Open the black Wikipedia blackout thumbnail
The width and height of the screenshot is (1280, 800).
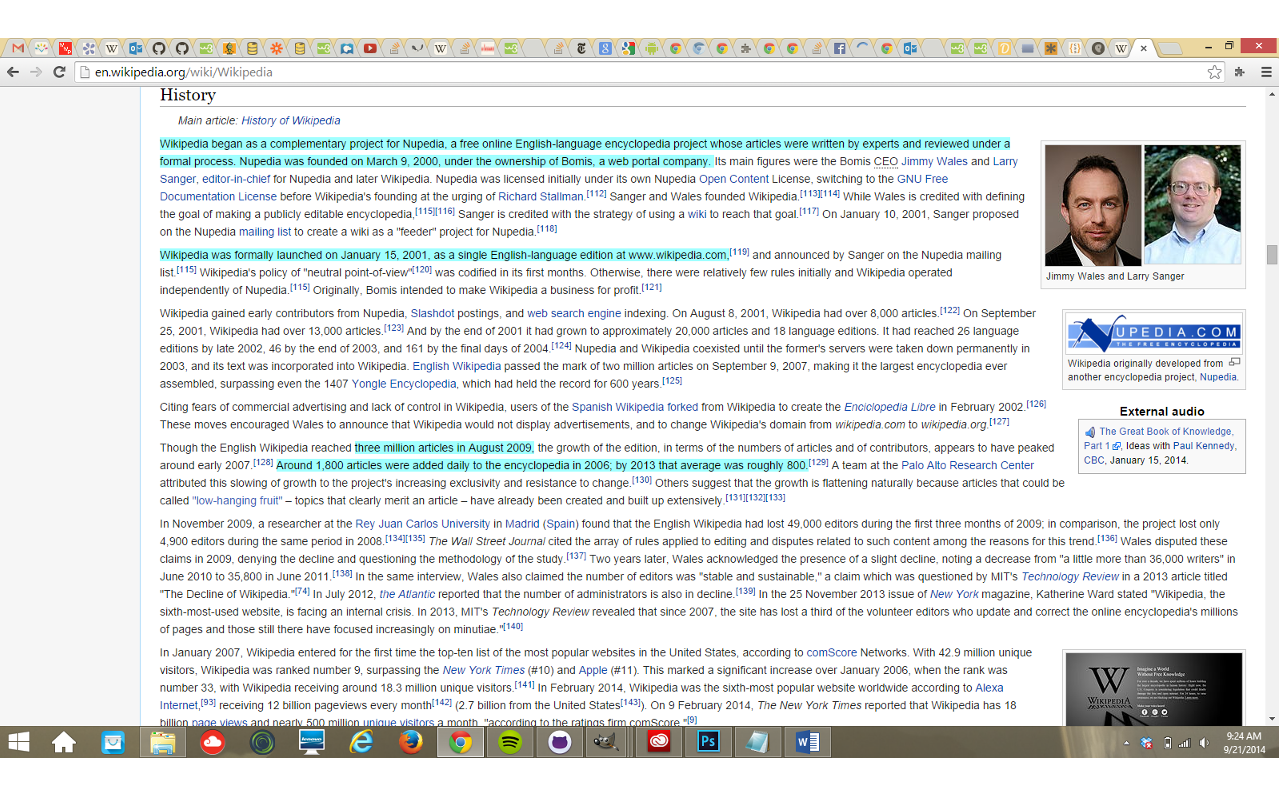1154,690
